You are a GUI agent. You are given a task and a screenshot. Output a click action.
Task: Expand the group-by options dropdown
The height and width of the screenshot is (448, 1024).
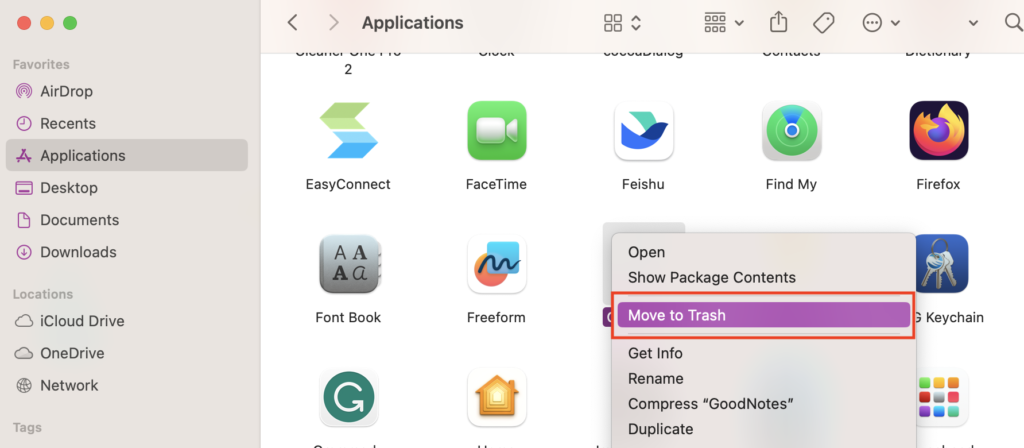pos(724,22)
